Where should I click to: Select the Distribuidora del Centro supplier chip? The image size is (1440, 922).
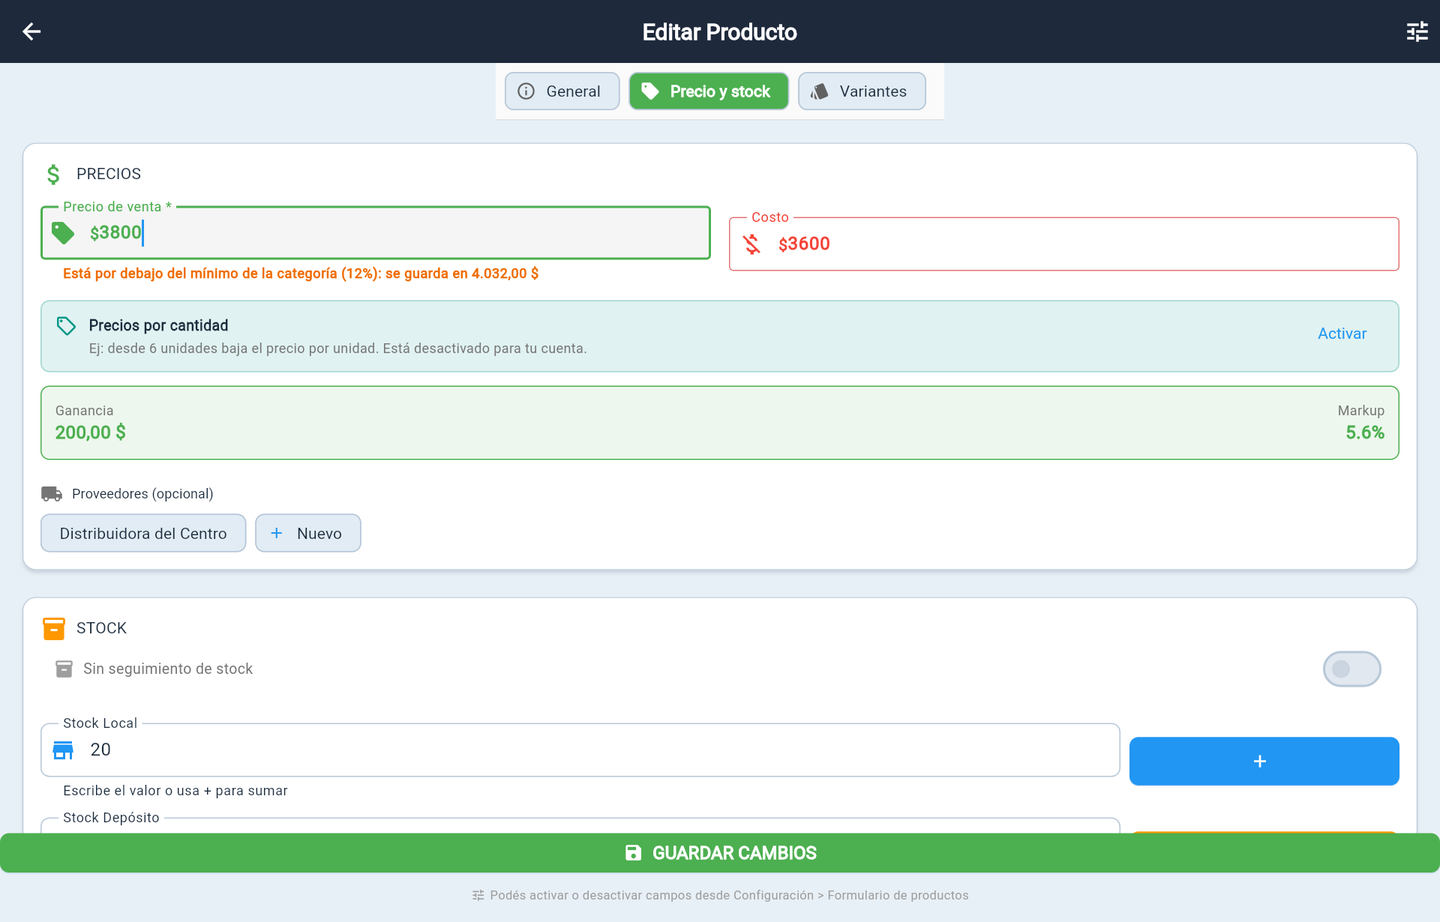pos(143,533)
